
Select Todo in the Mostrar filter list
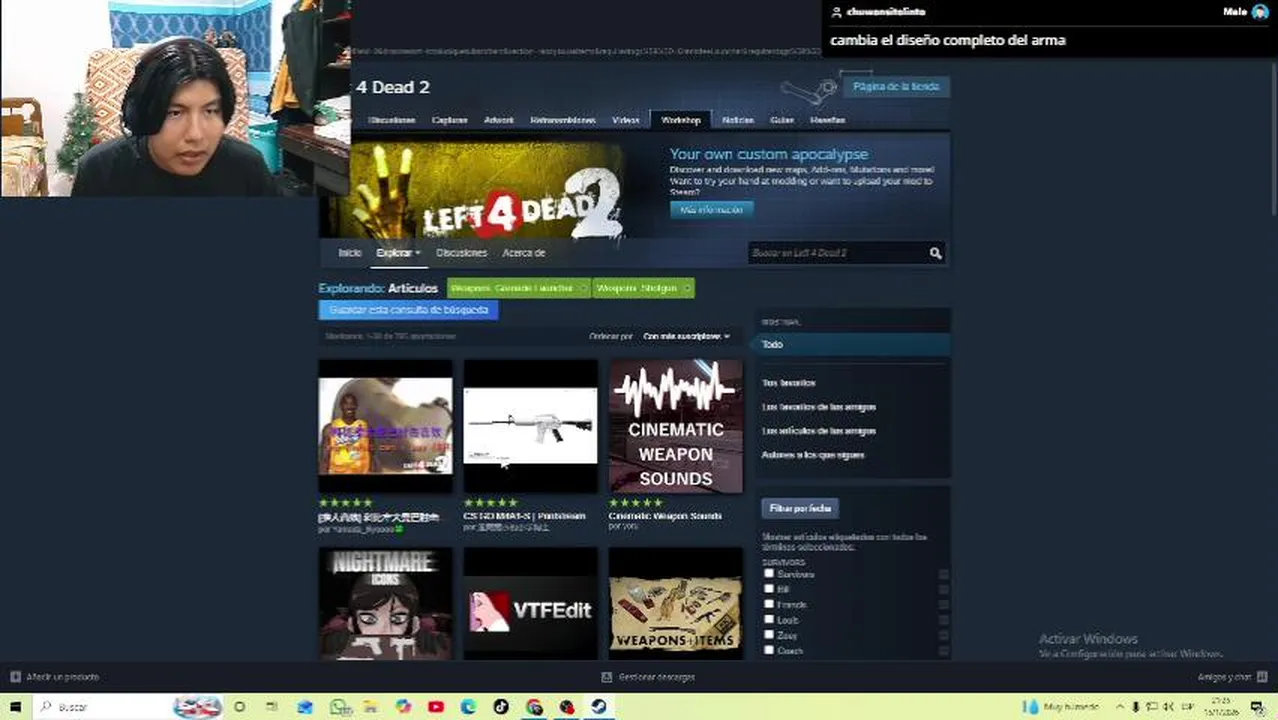[x=852, y=344]
